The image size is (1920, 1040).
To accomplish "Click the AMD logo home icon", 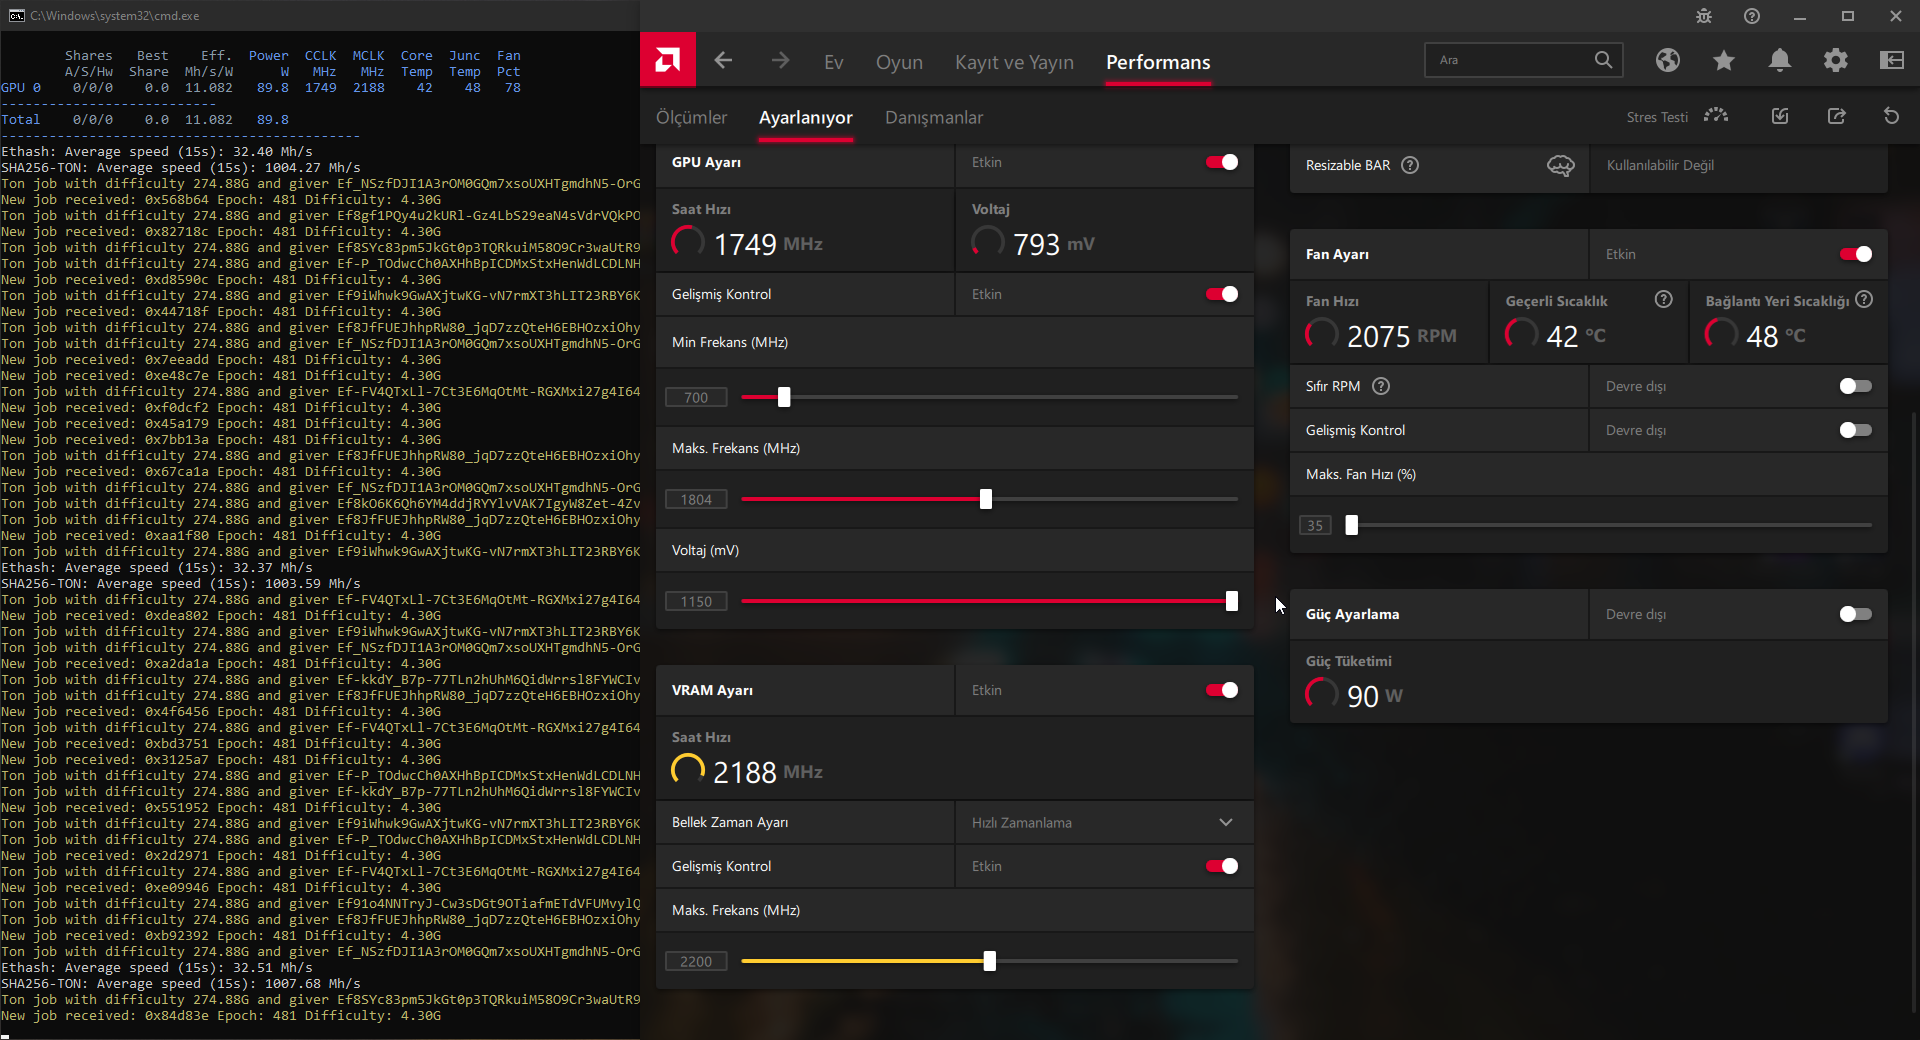I will tap(668, 60).
